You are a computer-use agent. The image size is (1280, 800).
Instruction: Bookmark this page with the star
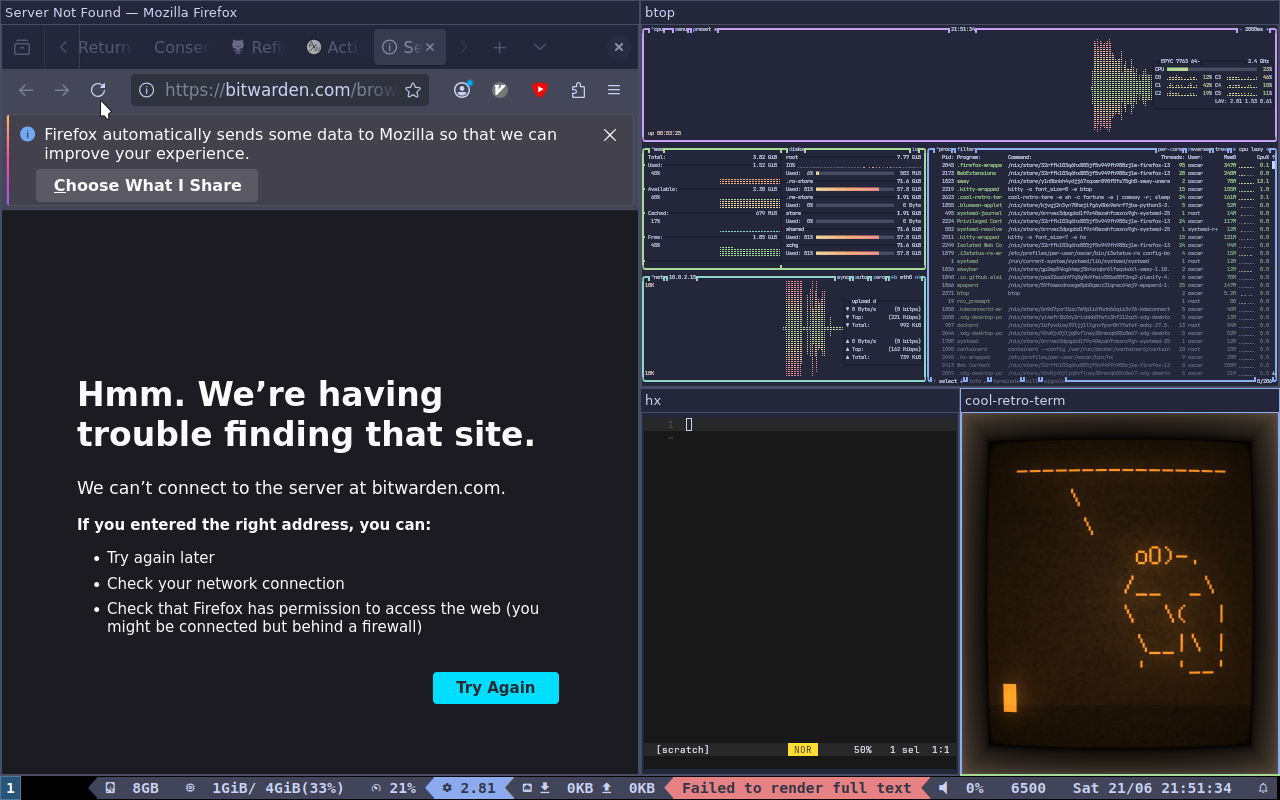(x=413, y=90)
